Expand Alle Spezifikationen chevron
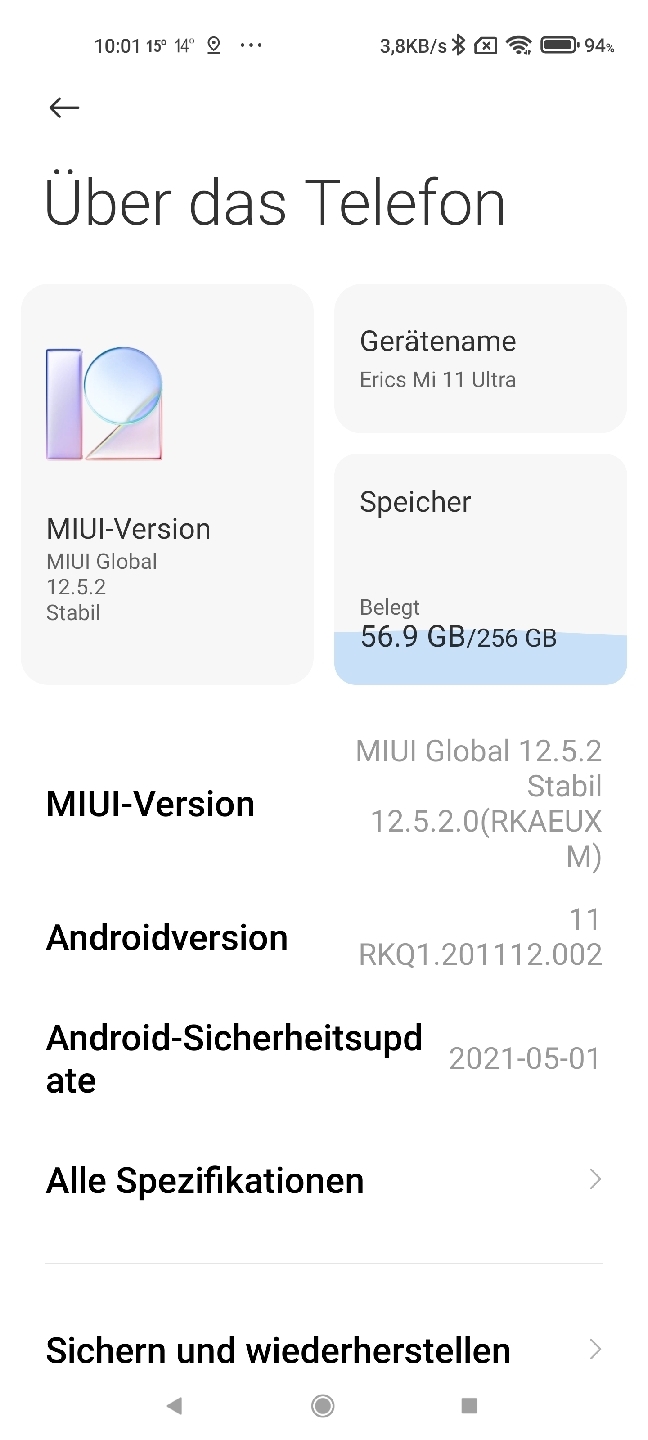Screen dimensions: 648x1440 tap(595, 1180)
